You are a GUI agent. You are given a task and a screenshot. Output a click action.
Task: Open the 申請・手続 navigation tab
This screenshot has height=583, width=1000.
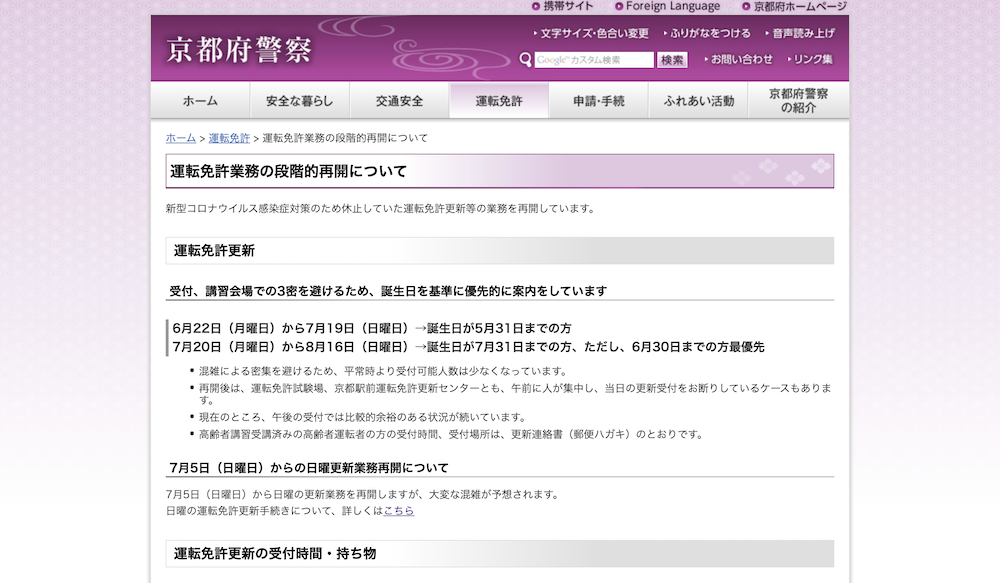pyautogui.click(x=598, y=101)
